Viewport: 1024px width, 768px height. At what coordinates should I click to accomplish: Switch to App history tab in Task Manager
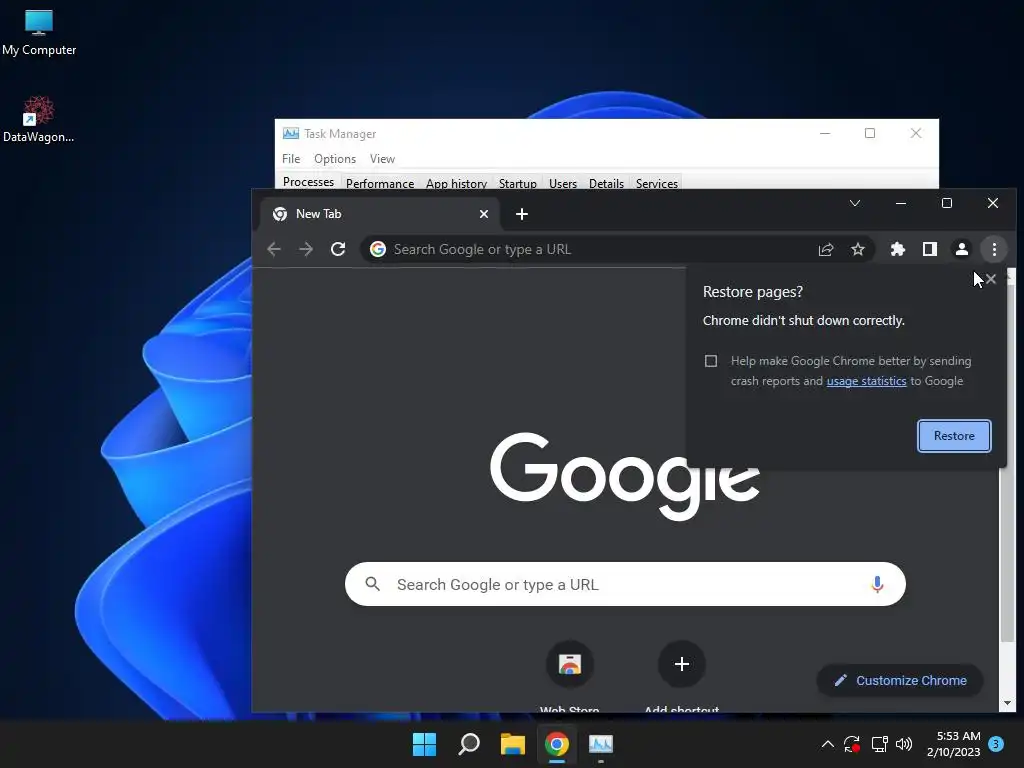click(x=456, y=183)
